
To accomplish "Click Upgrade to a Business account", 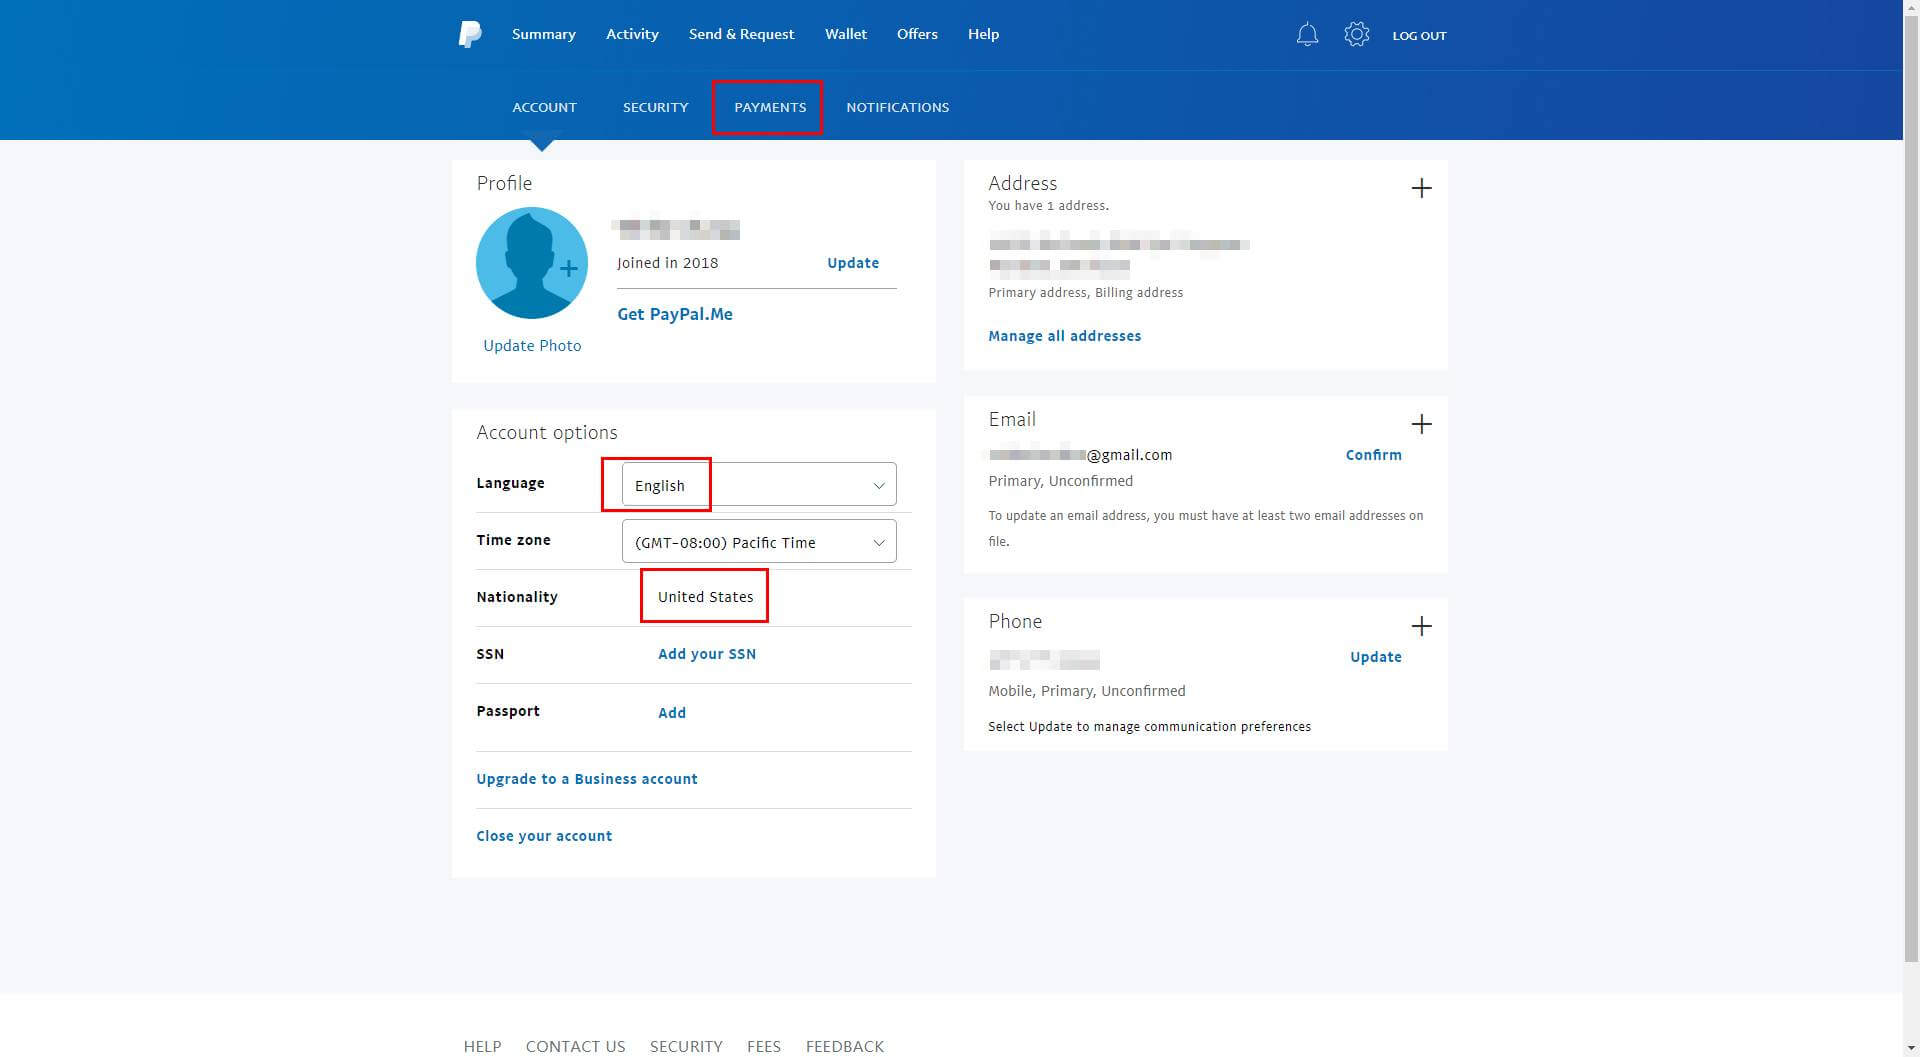I will click(586, 779).
